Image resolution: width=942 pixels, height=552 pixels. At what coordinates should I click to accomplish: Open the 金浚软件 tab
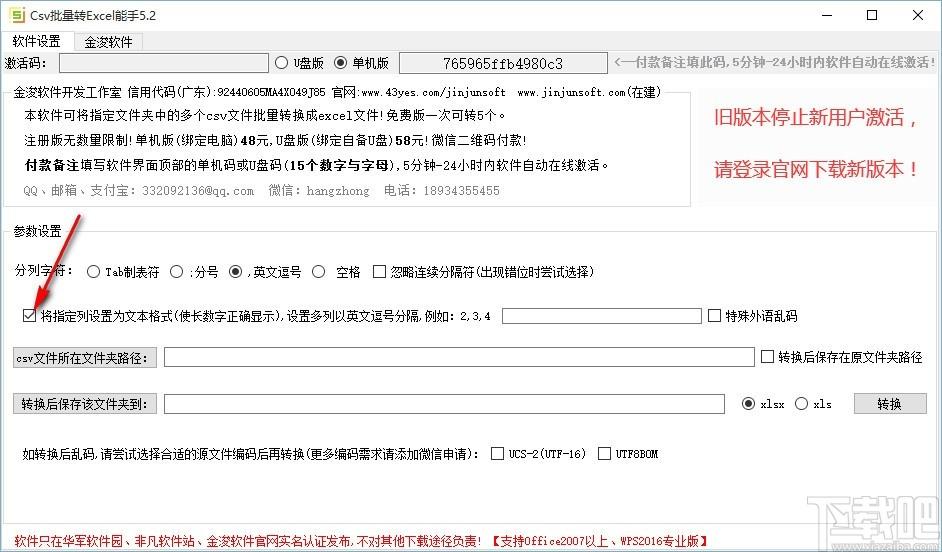(x=108, y=42)
